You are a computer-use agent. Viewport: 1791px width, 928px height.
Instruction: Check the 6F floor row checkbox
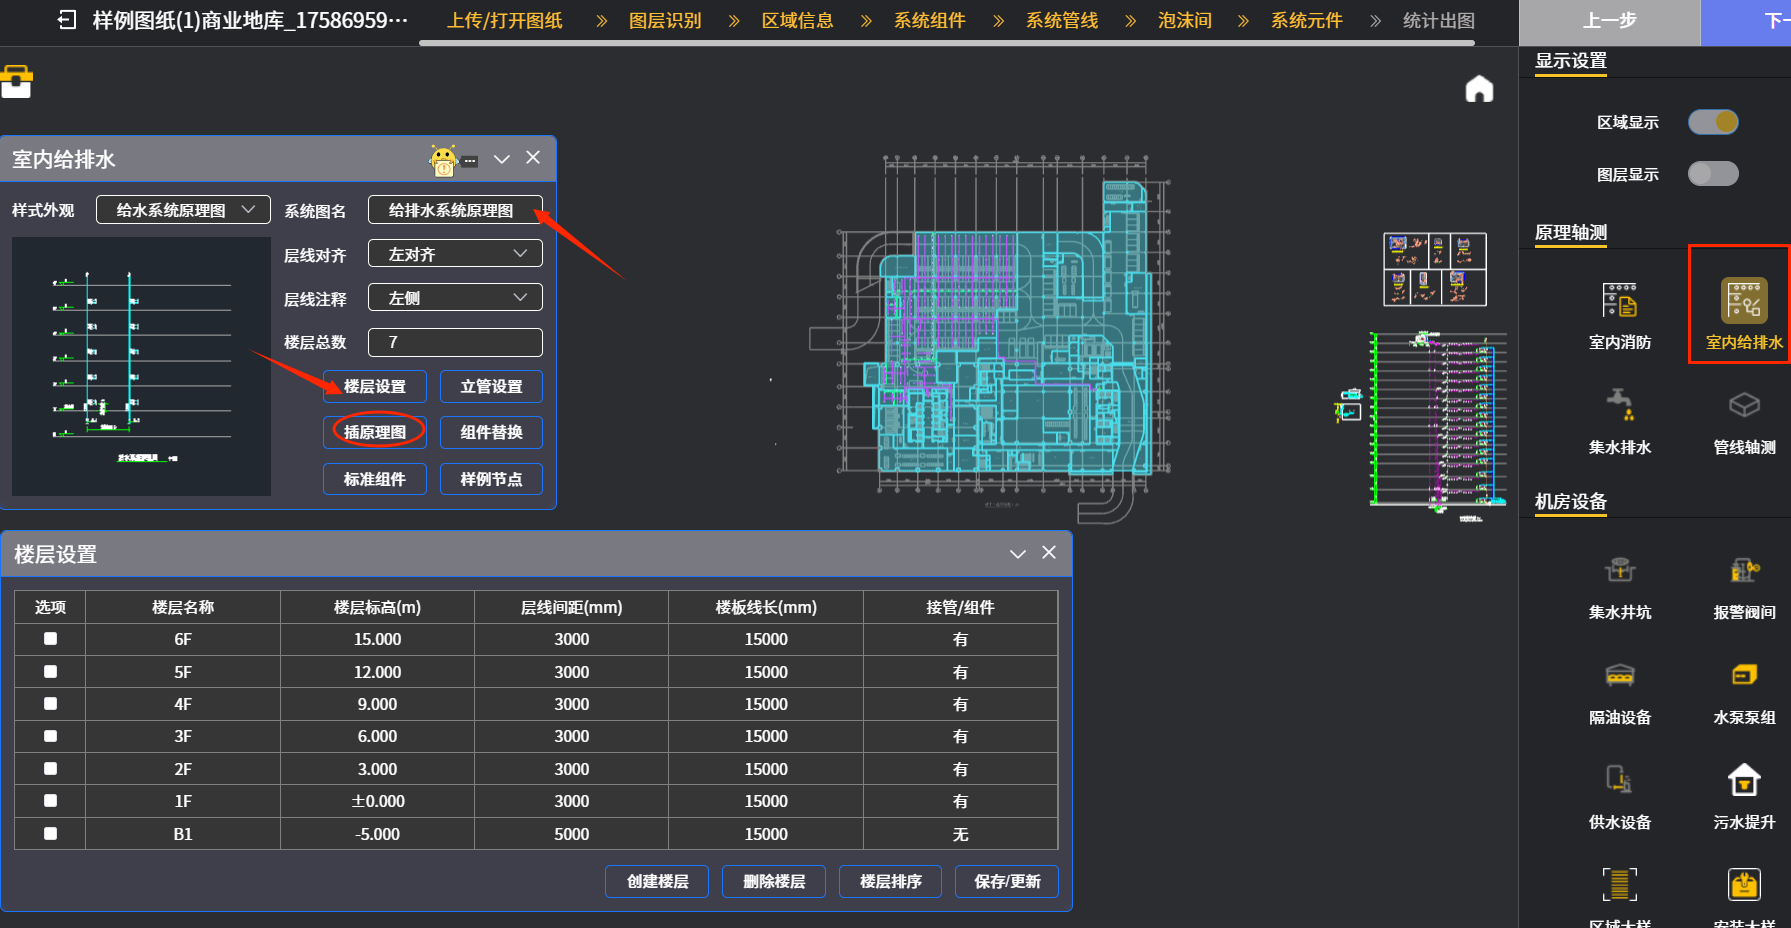point(50,639)
